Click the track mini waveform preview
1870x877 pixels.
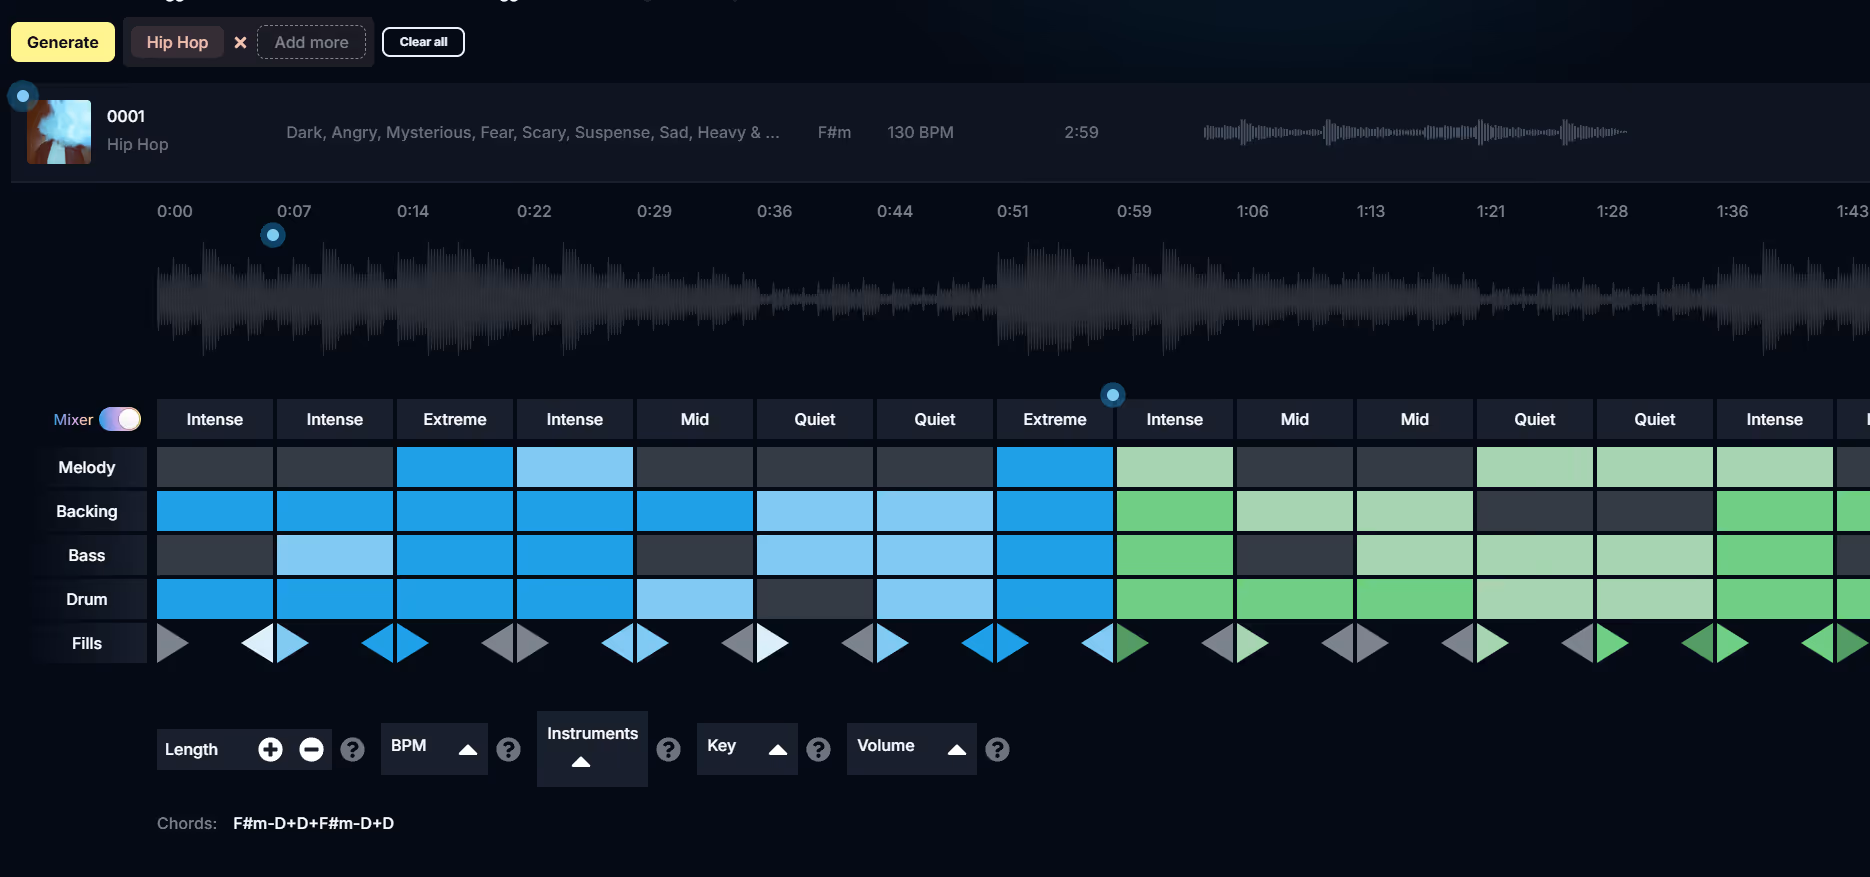(1415, 132)
